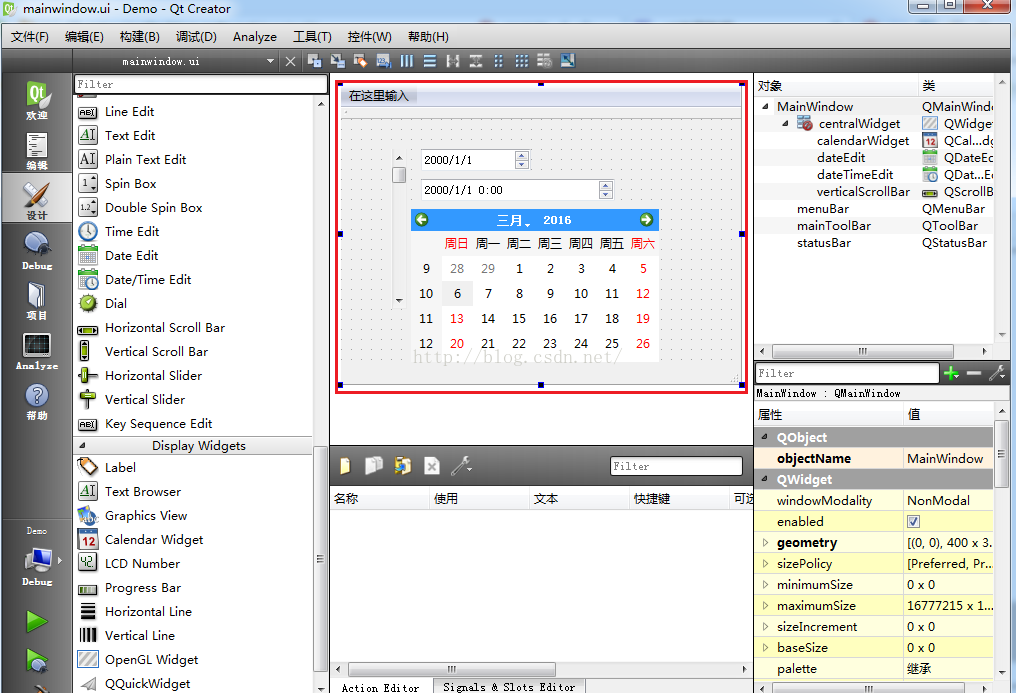1016x693 pixels.
Task: Open the 调试(D) menu
Action: coord(196,37)
